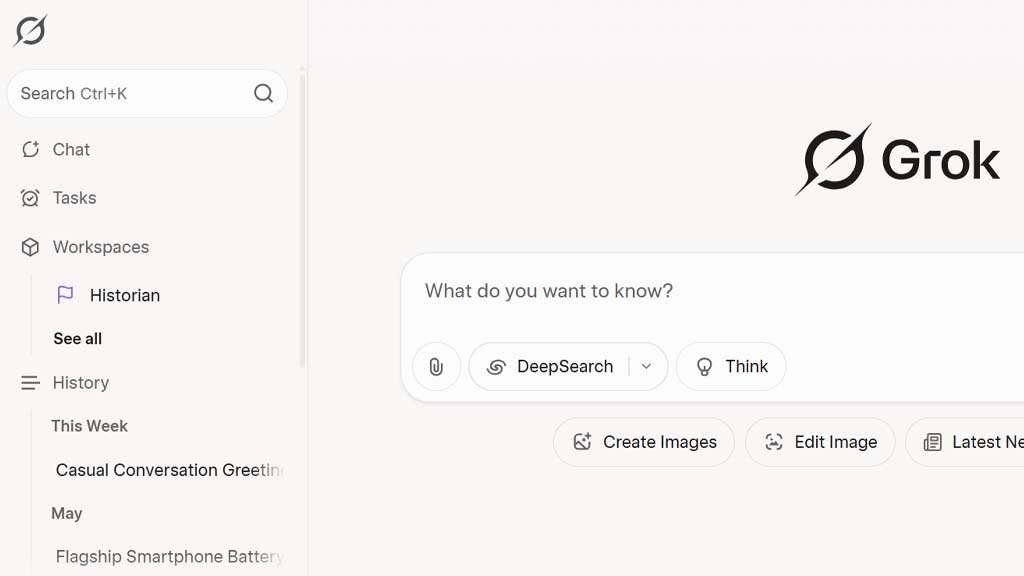Click the sidebar scrollbar
Image resolution: width=1024 pixels, height=576 pixels.
pos(302,219)
